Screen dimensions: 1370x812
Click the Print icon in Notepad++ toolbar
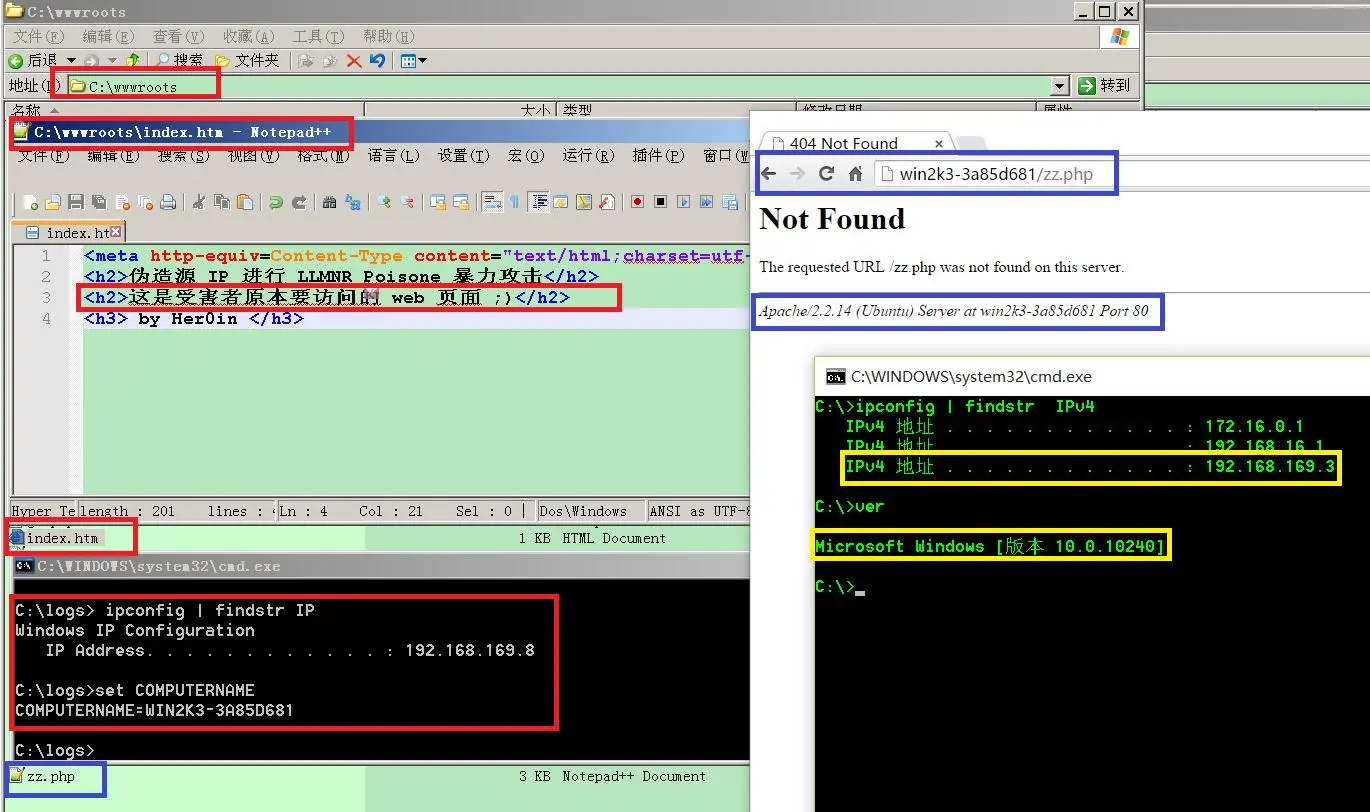(x=168, y=202)
